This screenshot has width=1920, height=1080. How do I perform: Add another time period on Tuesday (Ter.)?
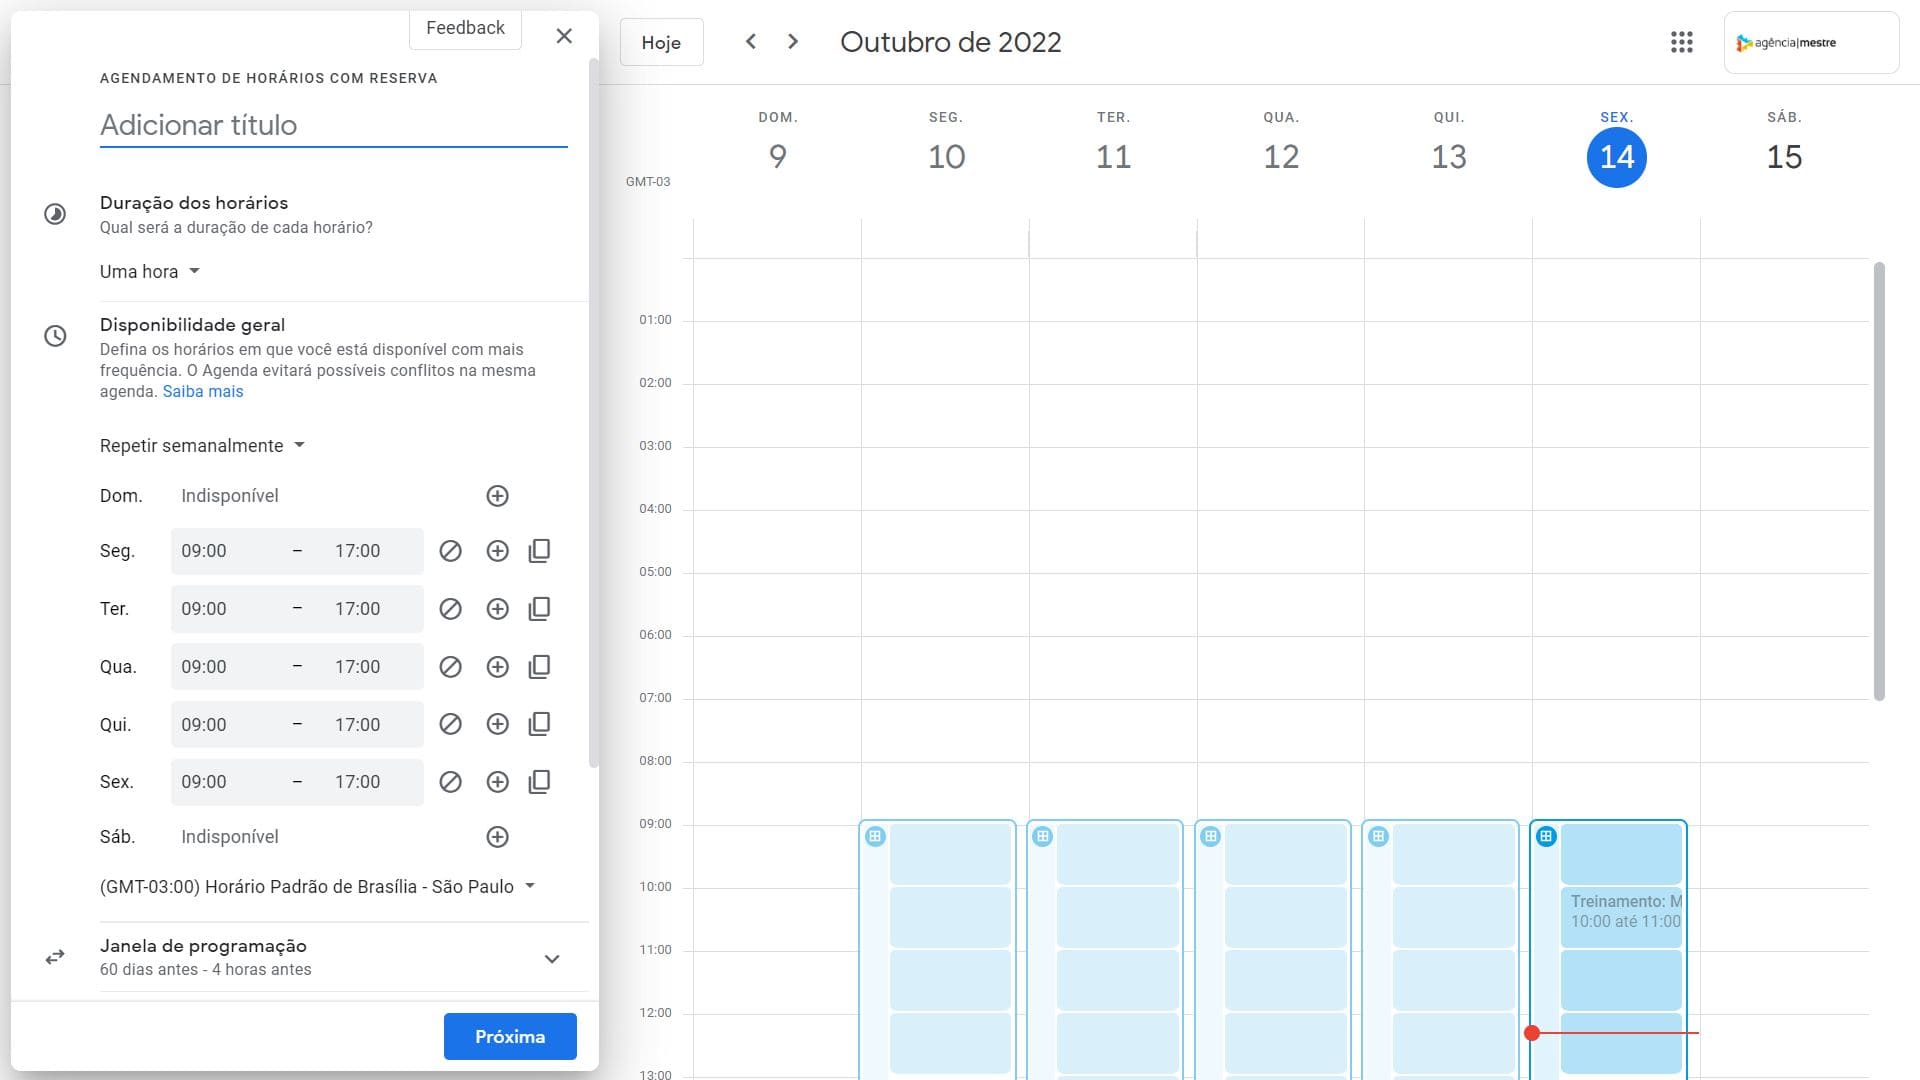pos(497,609)
